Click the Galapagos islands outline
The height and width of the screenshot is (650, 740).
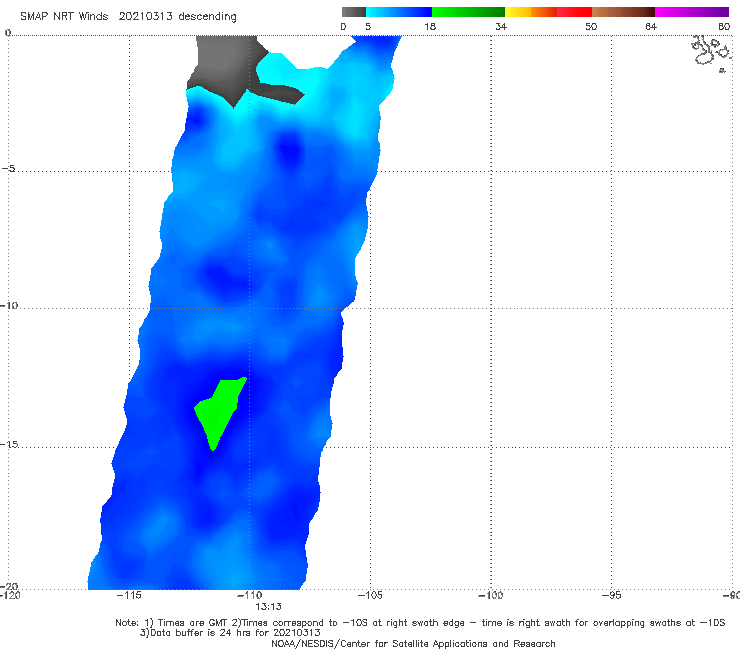[711, 52]
